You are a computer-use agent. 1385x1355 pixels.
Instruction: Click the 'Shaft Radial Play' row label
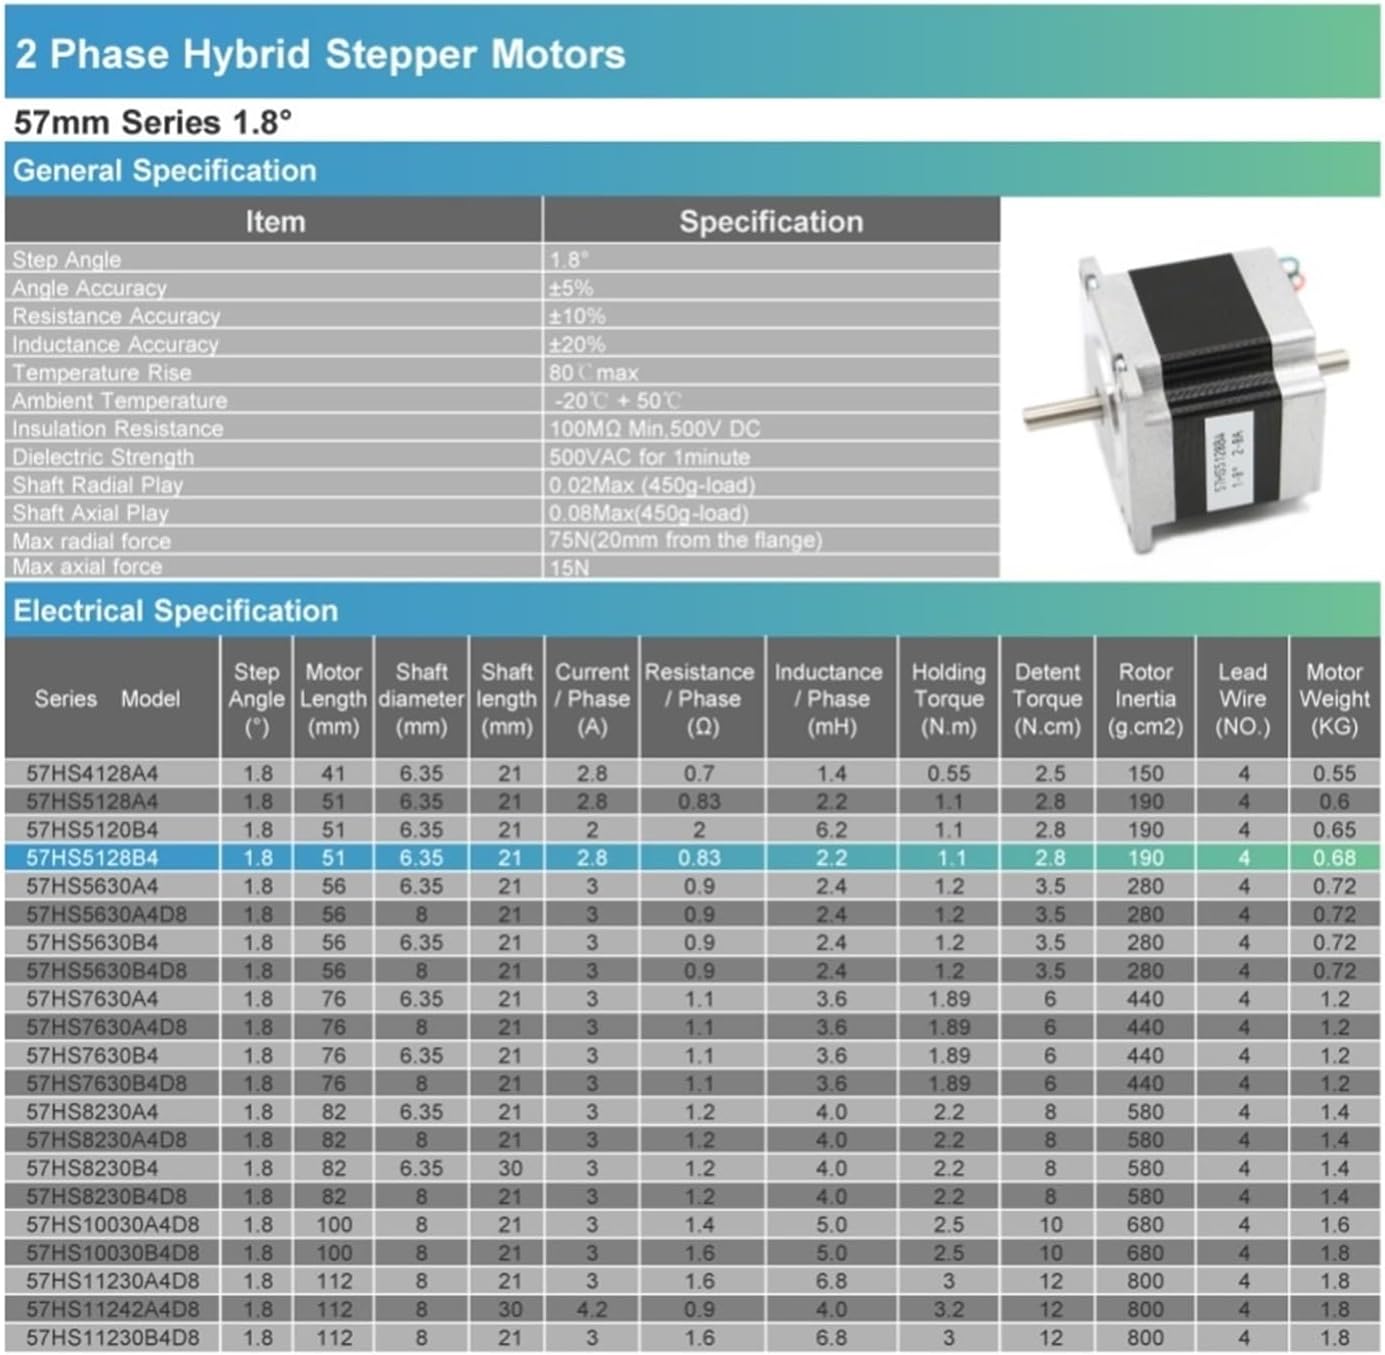point(98,485)
